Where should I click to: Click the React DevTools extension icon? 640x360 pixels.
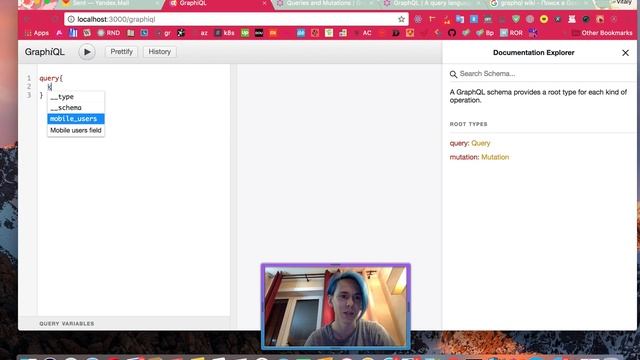click(418, 19)
